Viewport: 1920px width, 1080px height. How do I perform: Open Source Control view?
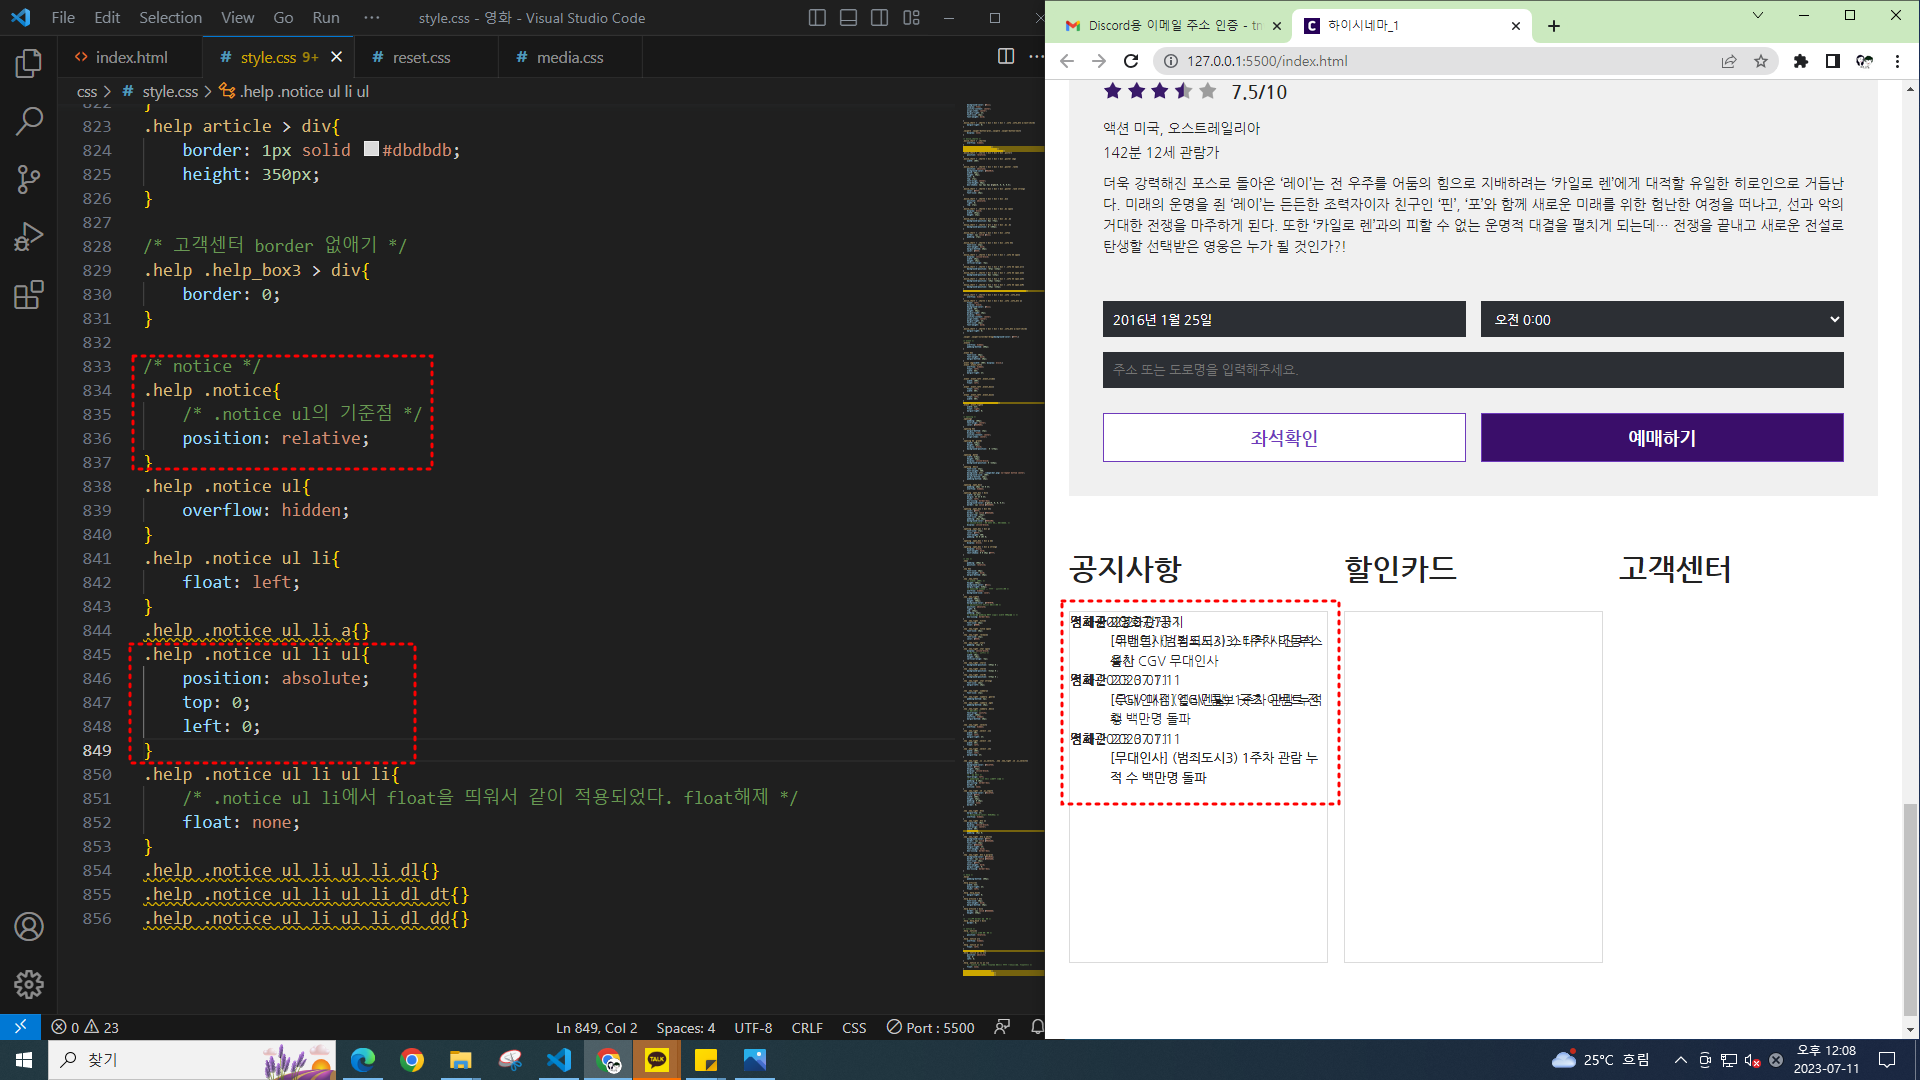[x=29, y=179]
